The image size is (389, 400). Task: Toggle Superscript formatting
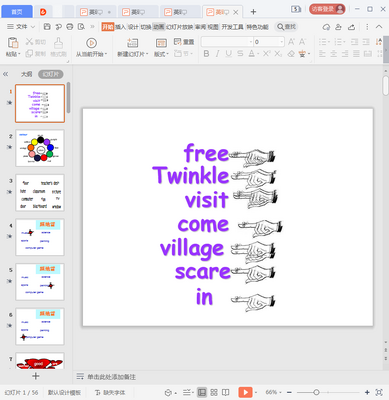click(x=266, y=53)
